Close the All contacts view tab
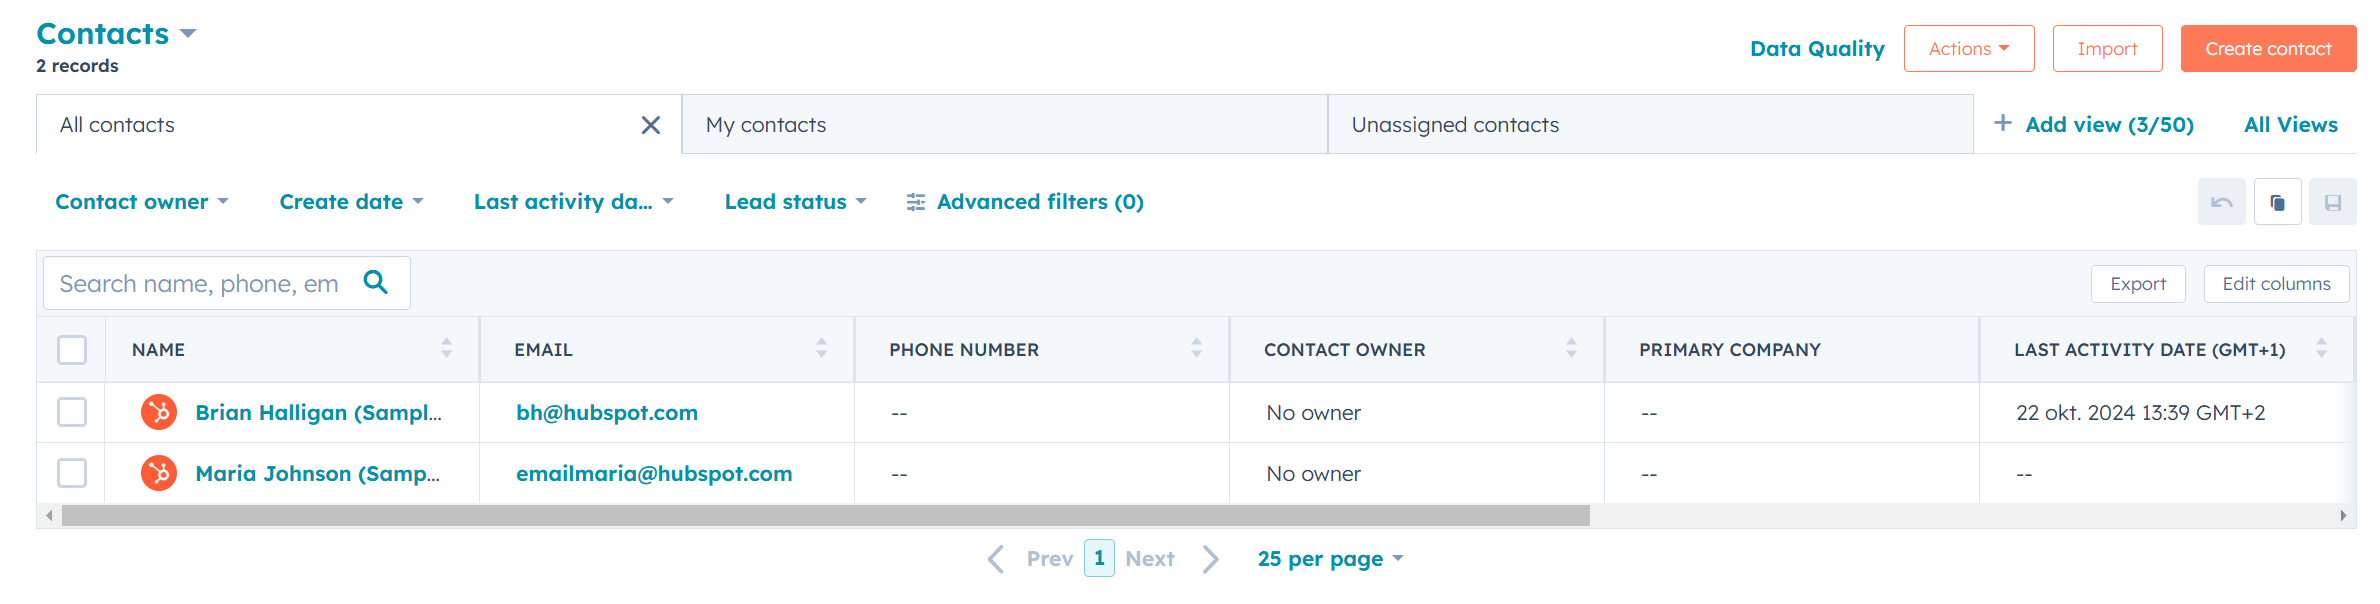Image resolution: width=2380 pixels, height=604 pixels. coord(650,125)
